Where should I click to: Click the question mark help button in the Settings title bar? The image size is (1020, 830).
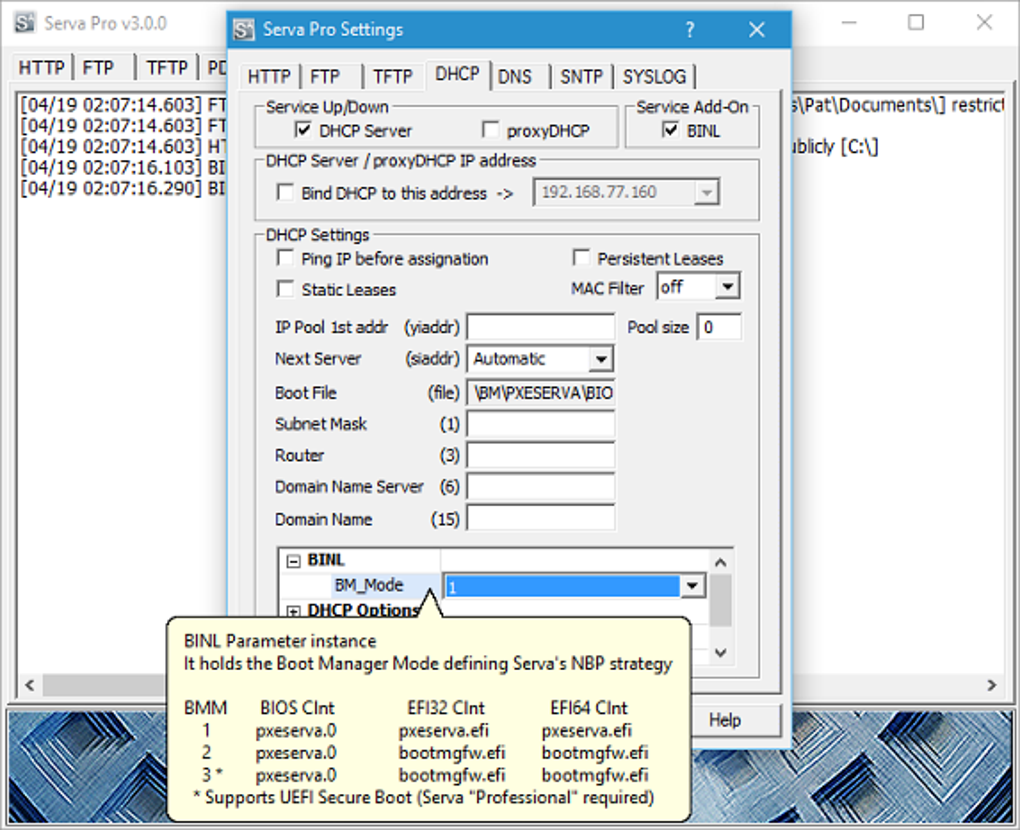point(690,29)
